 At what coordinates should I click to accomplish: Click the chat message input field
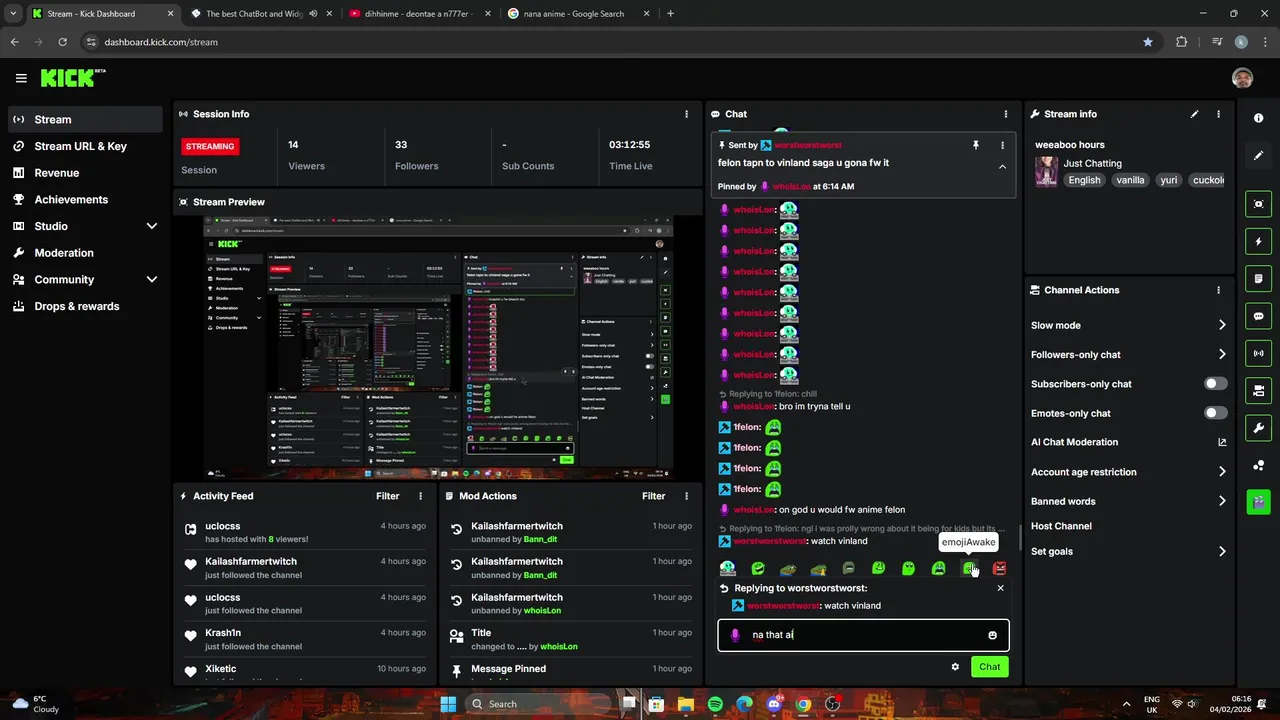(863, 635)
